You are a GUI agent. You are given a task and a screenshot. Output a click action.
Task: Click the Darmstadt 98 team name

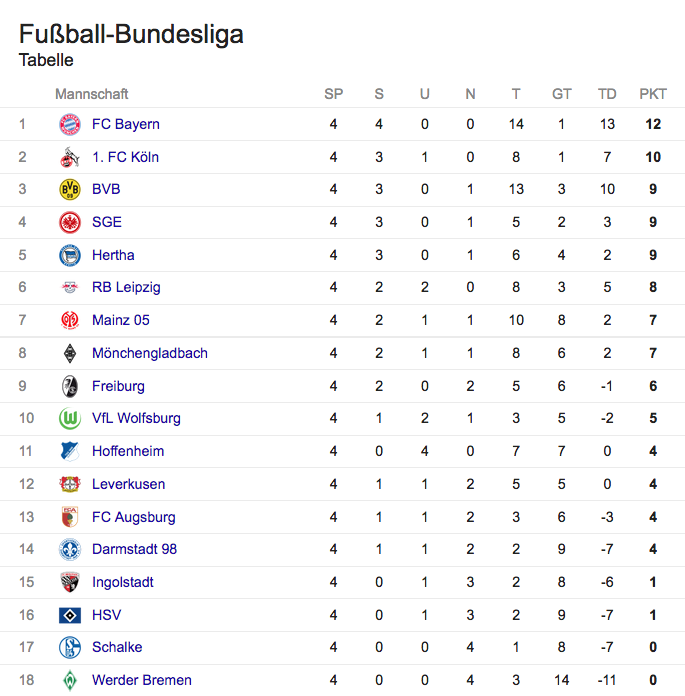(x=134, y=550)
